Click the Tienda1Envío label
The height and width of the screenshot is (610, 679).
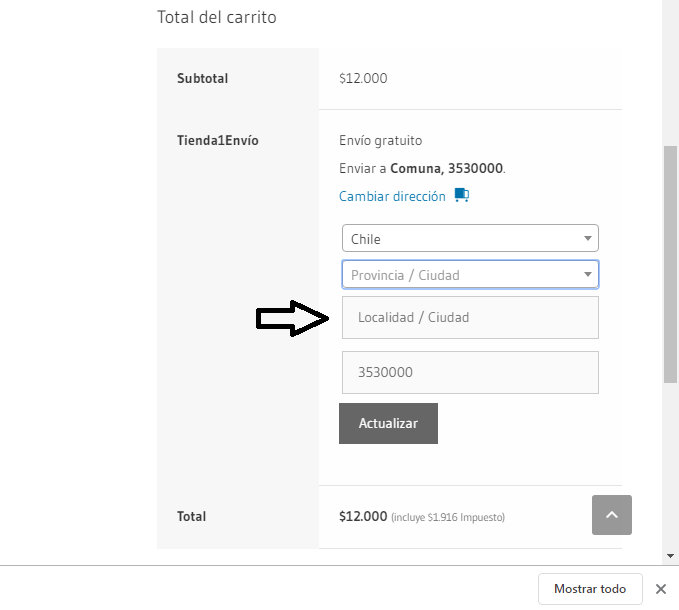click(x=217, y=141)
